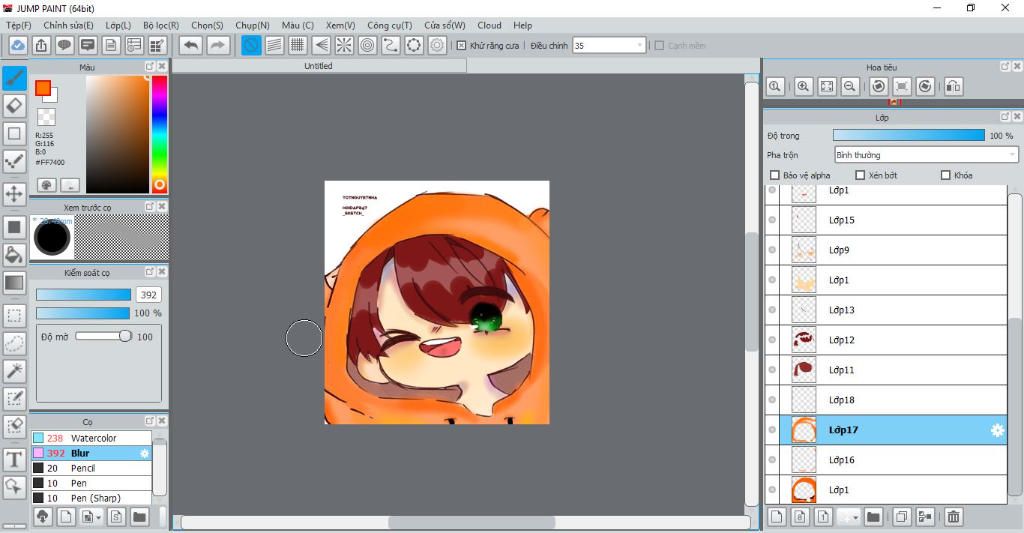Toggle visibility of layer Lớp9
Image resolution: width=1024 pixels, height=533 pixels.
click(772, 250)
